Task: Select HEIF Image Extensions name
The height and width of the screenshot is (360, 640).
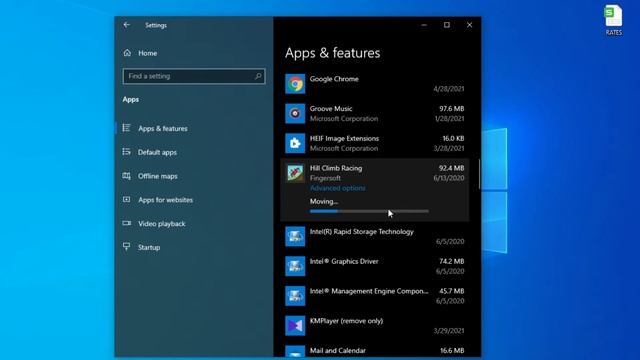Action: 344,139
